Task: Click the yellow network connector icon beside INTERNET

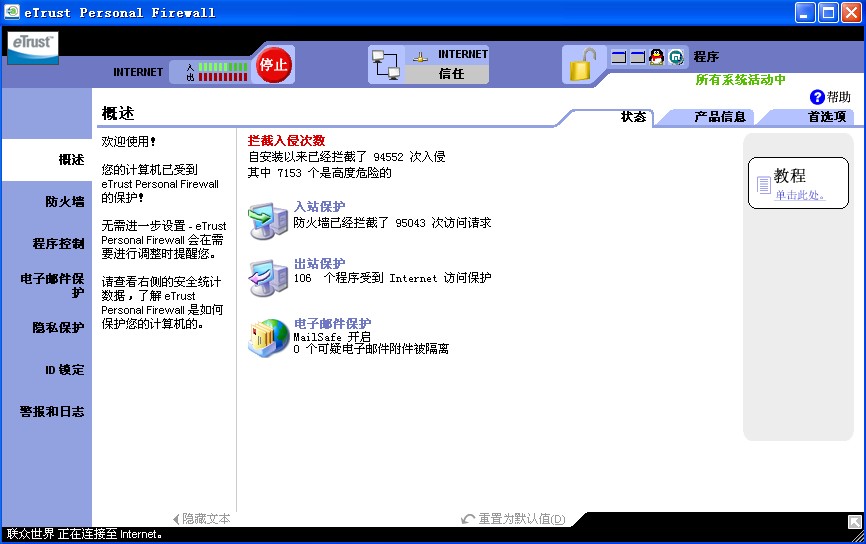Action: tap(420, 56)
